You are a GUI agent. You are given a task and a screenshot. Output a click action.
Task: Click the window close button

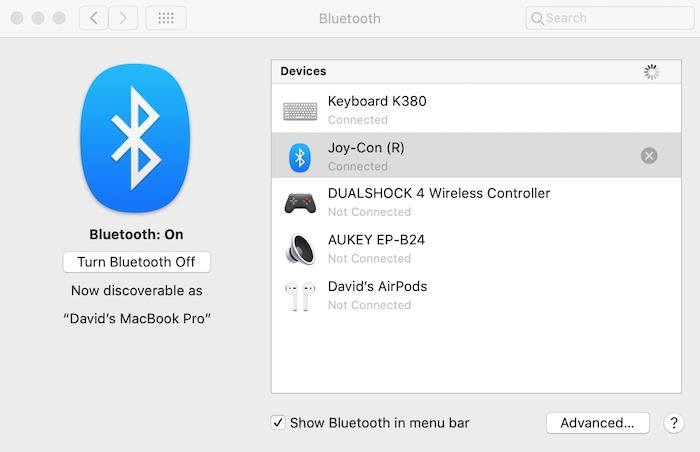[x=17, y=18]
